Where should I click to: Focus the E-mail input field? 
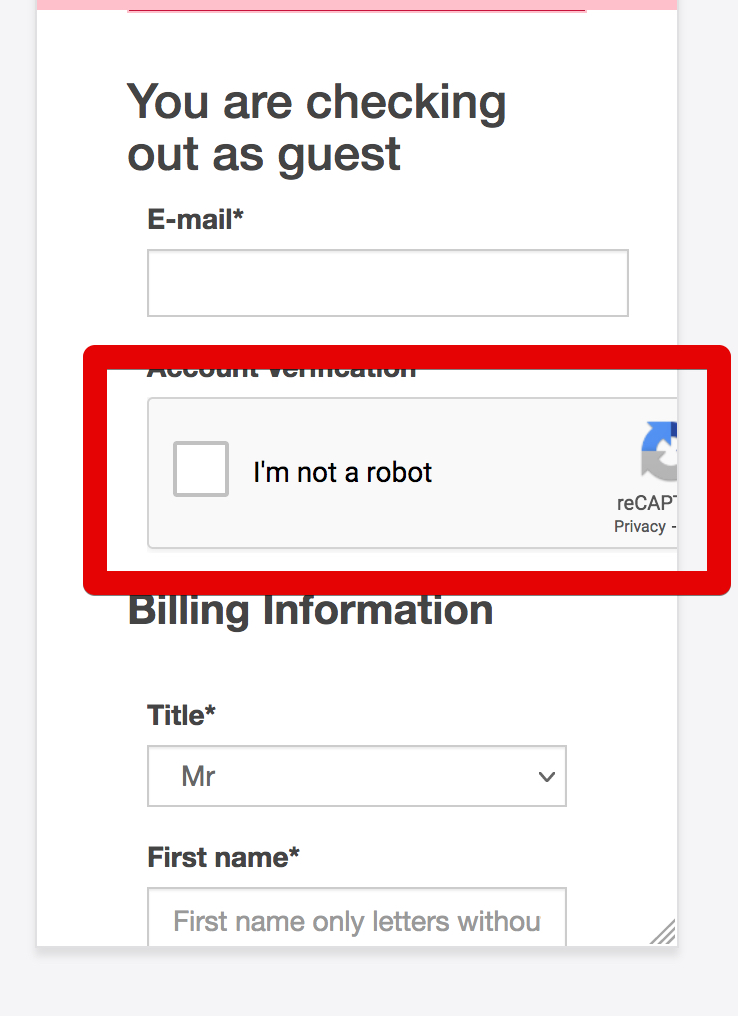pos(387,283)
